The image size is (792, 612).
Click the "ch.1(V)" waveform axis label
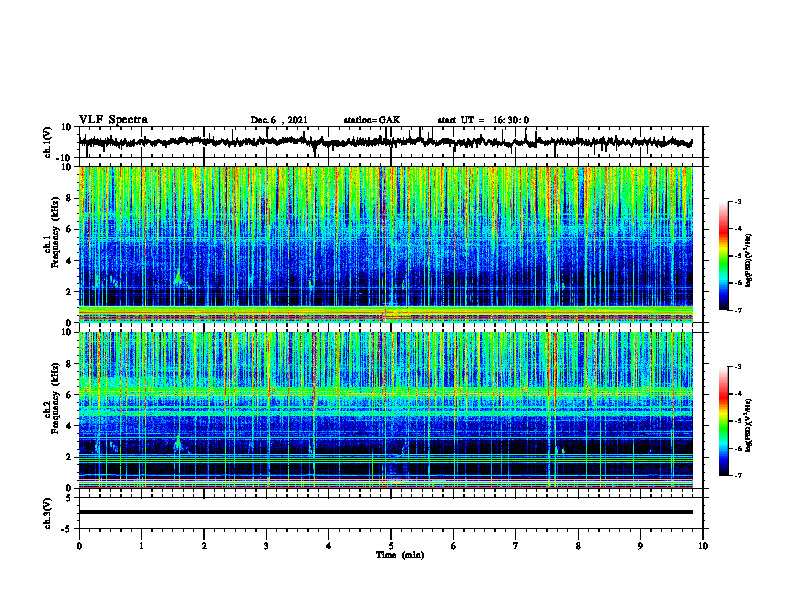48,142
